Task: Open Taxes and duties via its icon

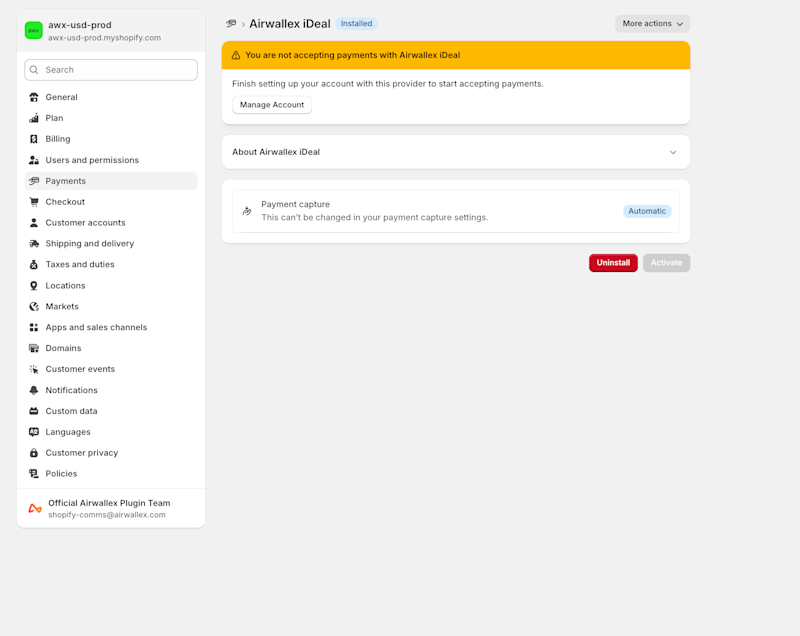Action: 33,264
